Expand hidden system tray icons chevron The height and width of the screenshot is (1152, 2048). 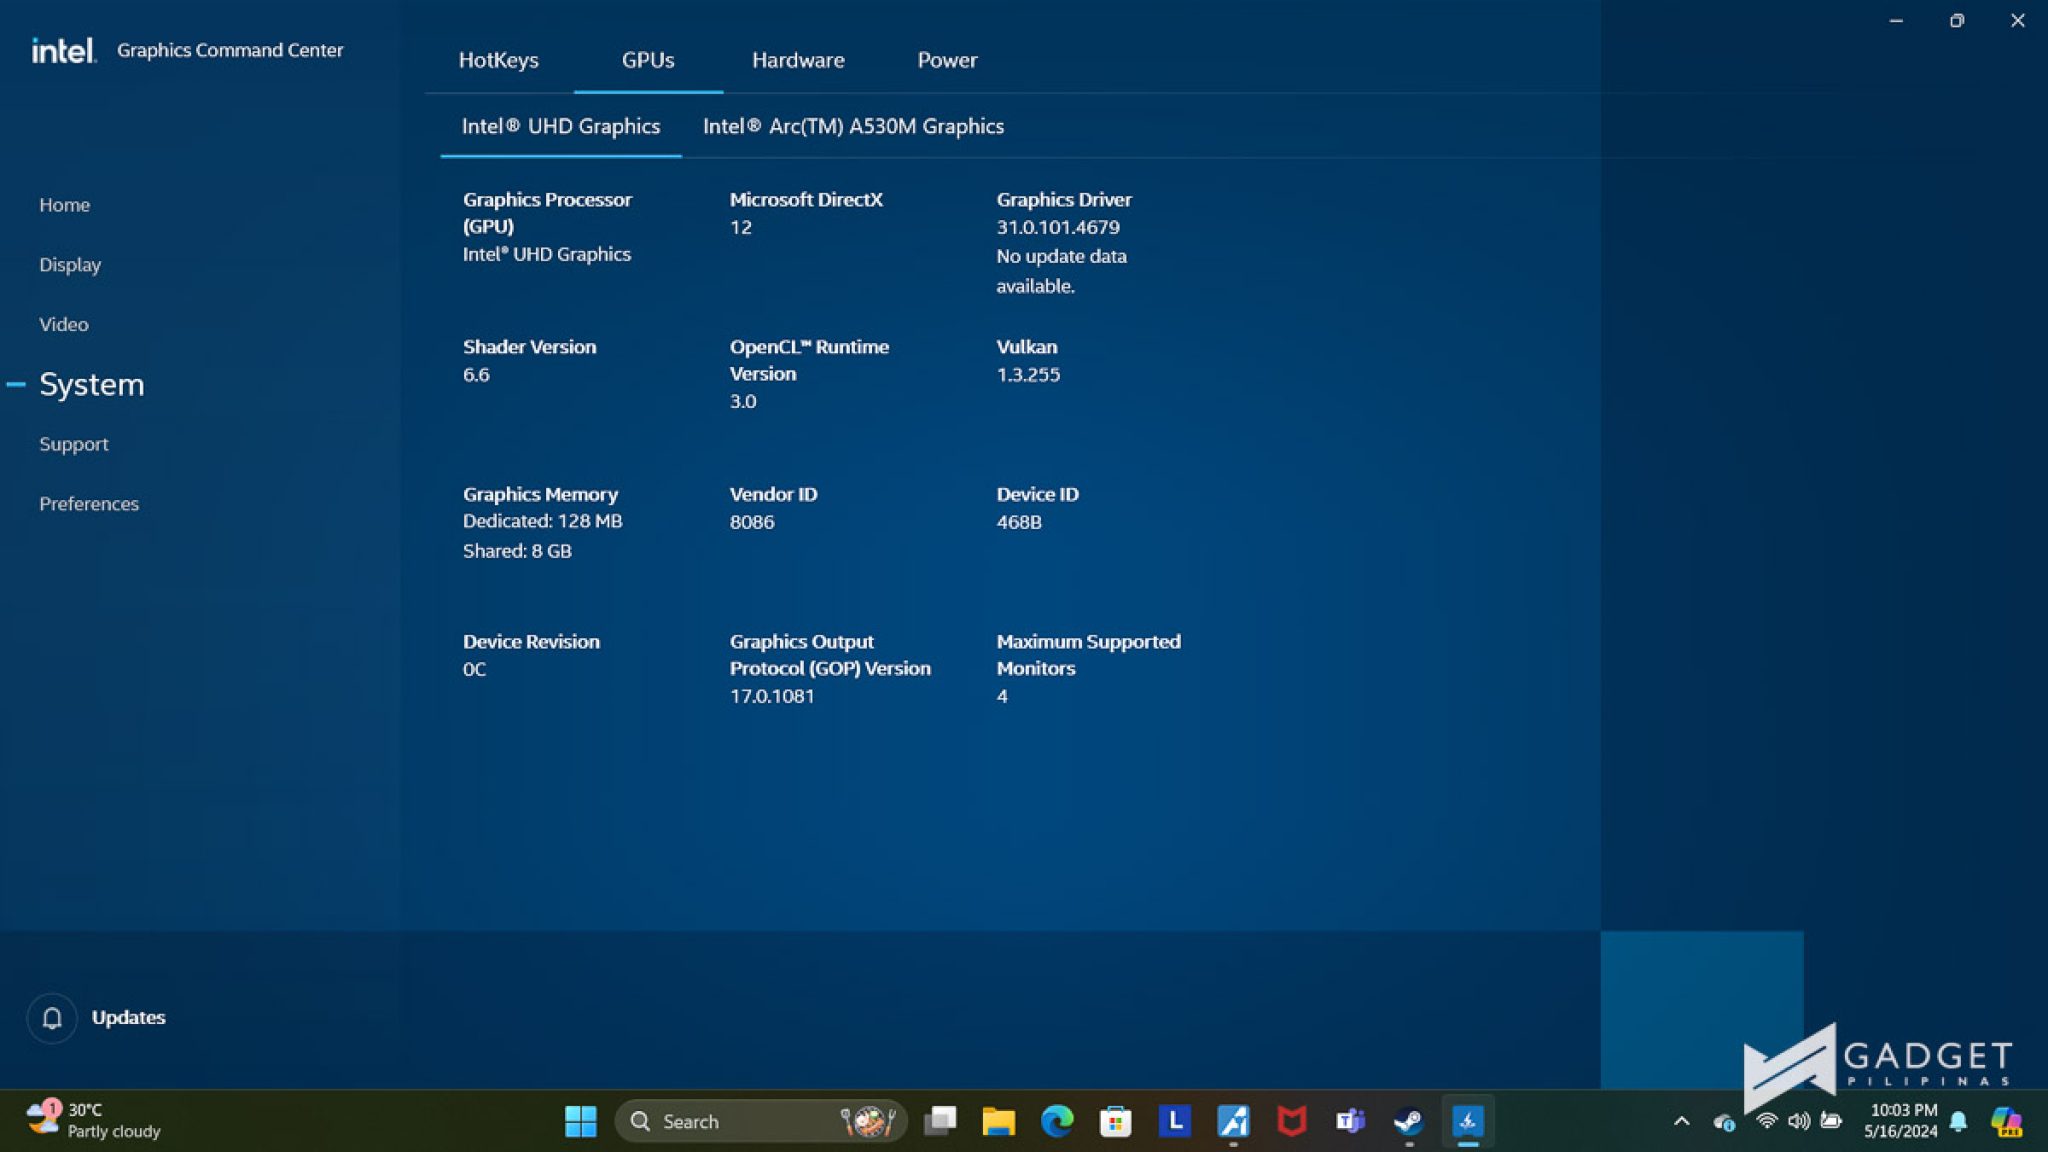click(x=1681, y=1121)
